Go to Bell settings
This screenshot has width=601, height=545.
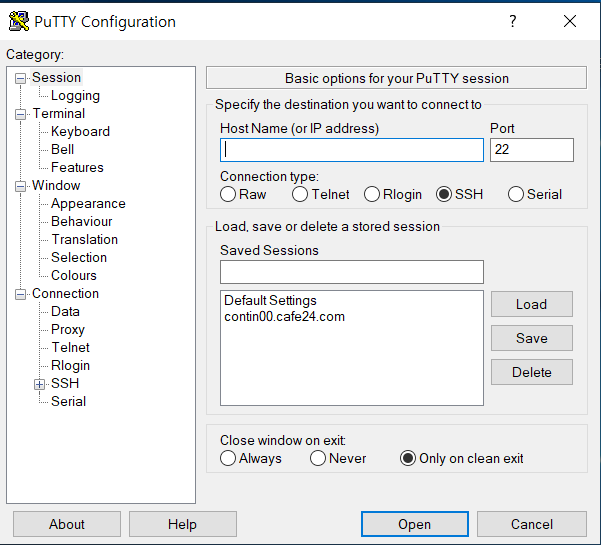point(62,149)
